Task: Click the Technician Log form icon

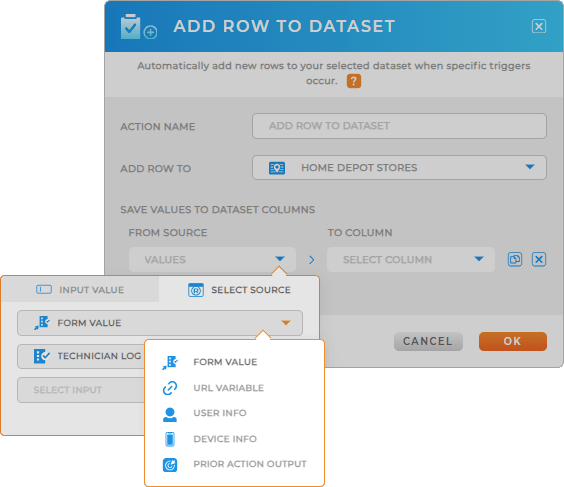Action: point(42,356)
